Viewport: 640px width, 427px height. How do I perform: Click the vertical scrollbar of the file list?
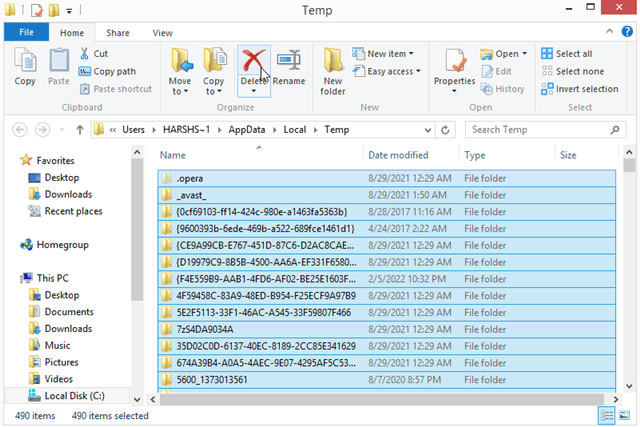click(629, 280)
